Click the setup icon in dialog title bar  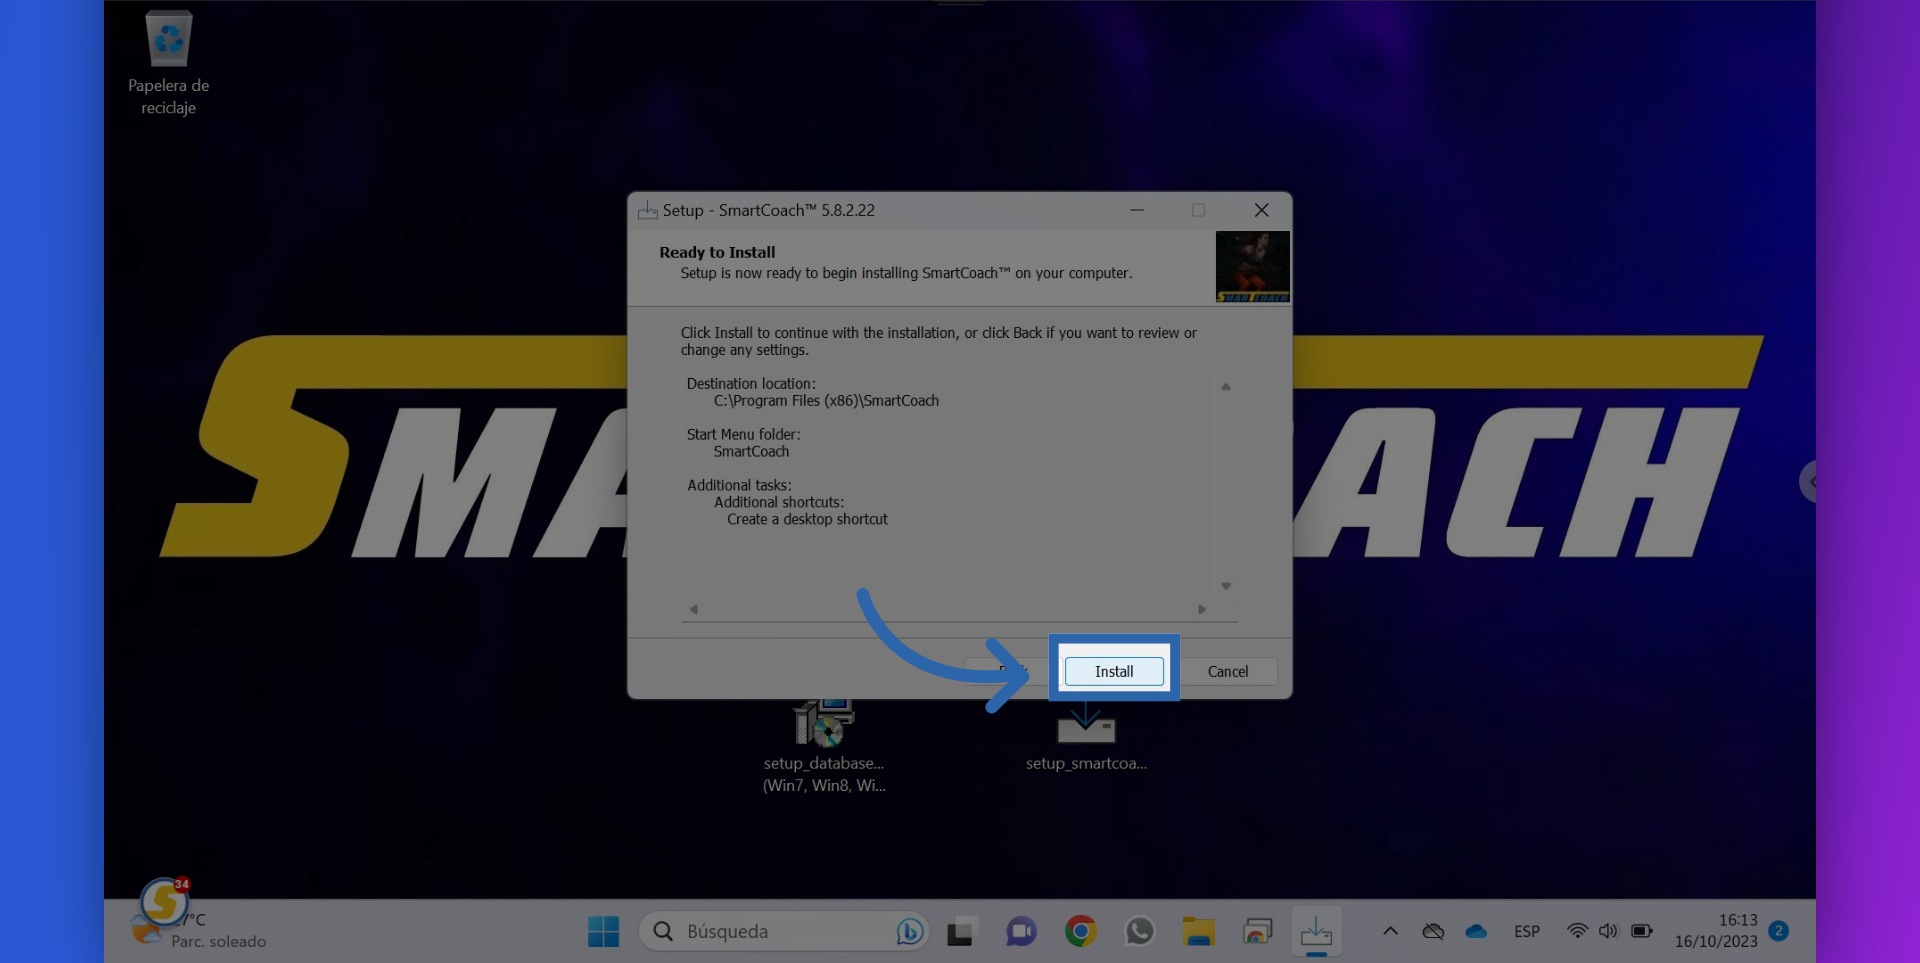click(x=648, y=210)
